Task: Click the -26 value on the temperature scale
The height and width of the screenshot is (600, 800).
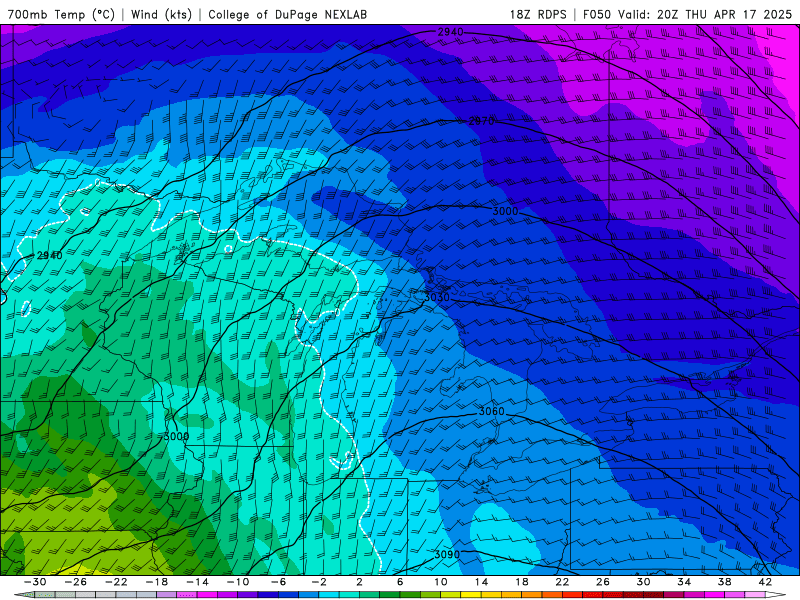Action: coord(76,582)
